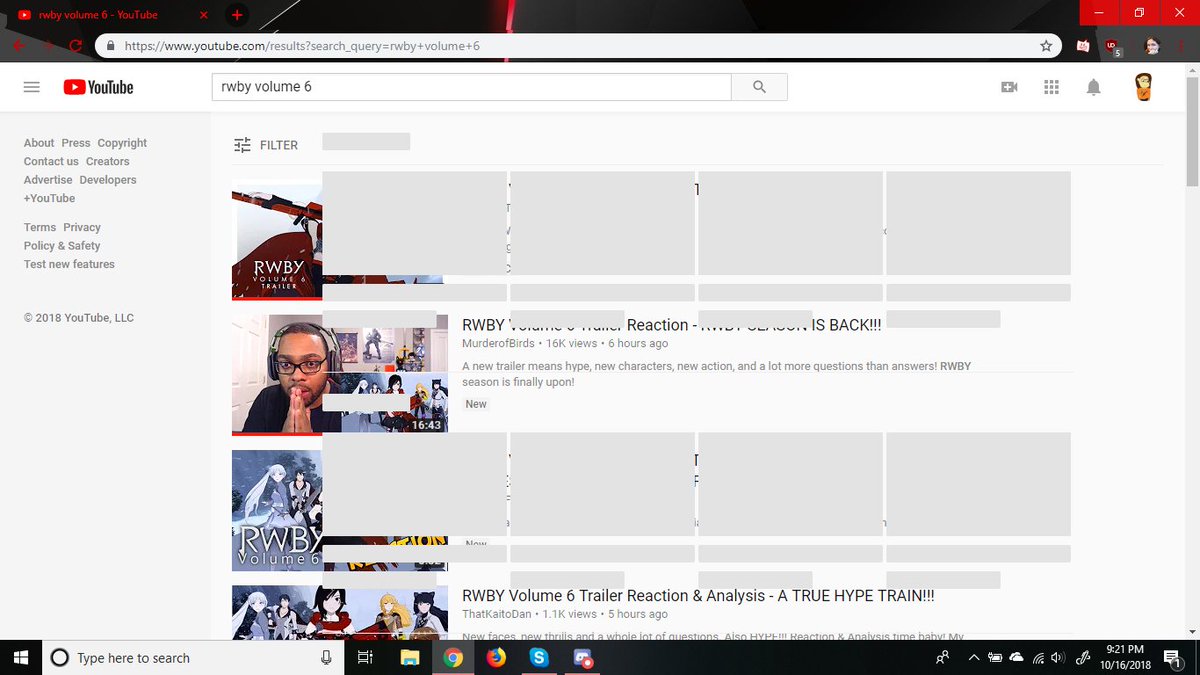This screenshot has height=675, width=1200.
Task: Click the Cortana microphone icon
Action: pos(326,657)
